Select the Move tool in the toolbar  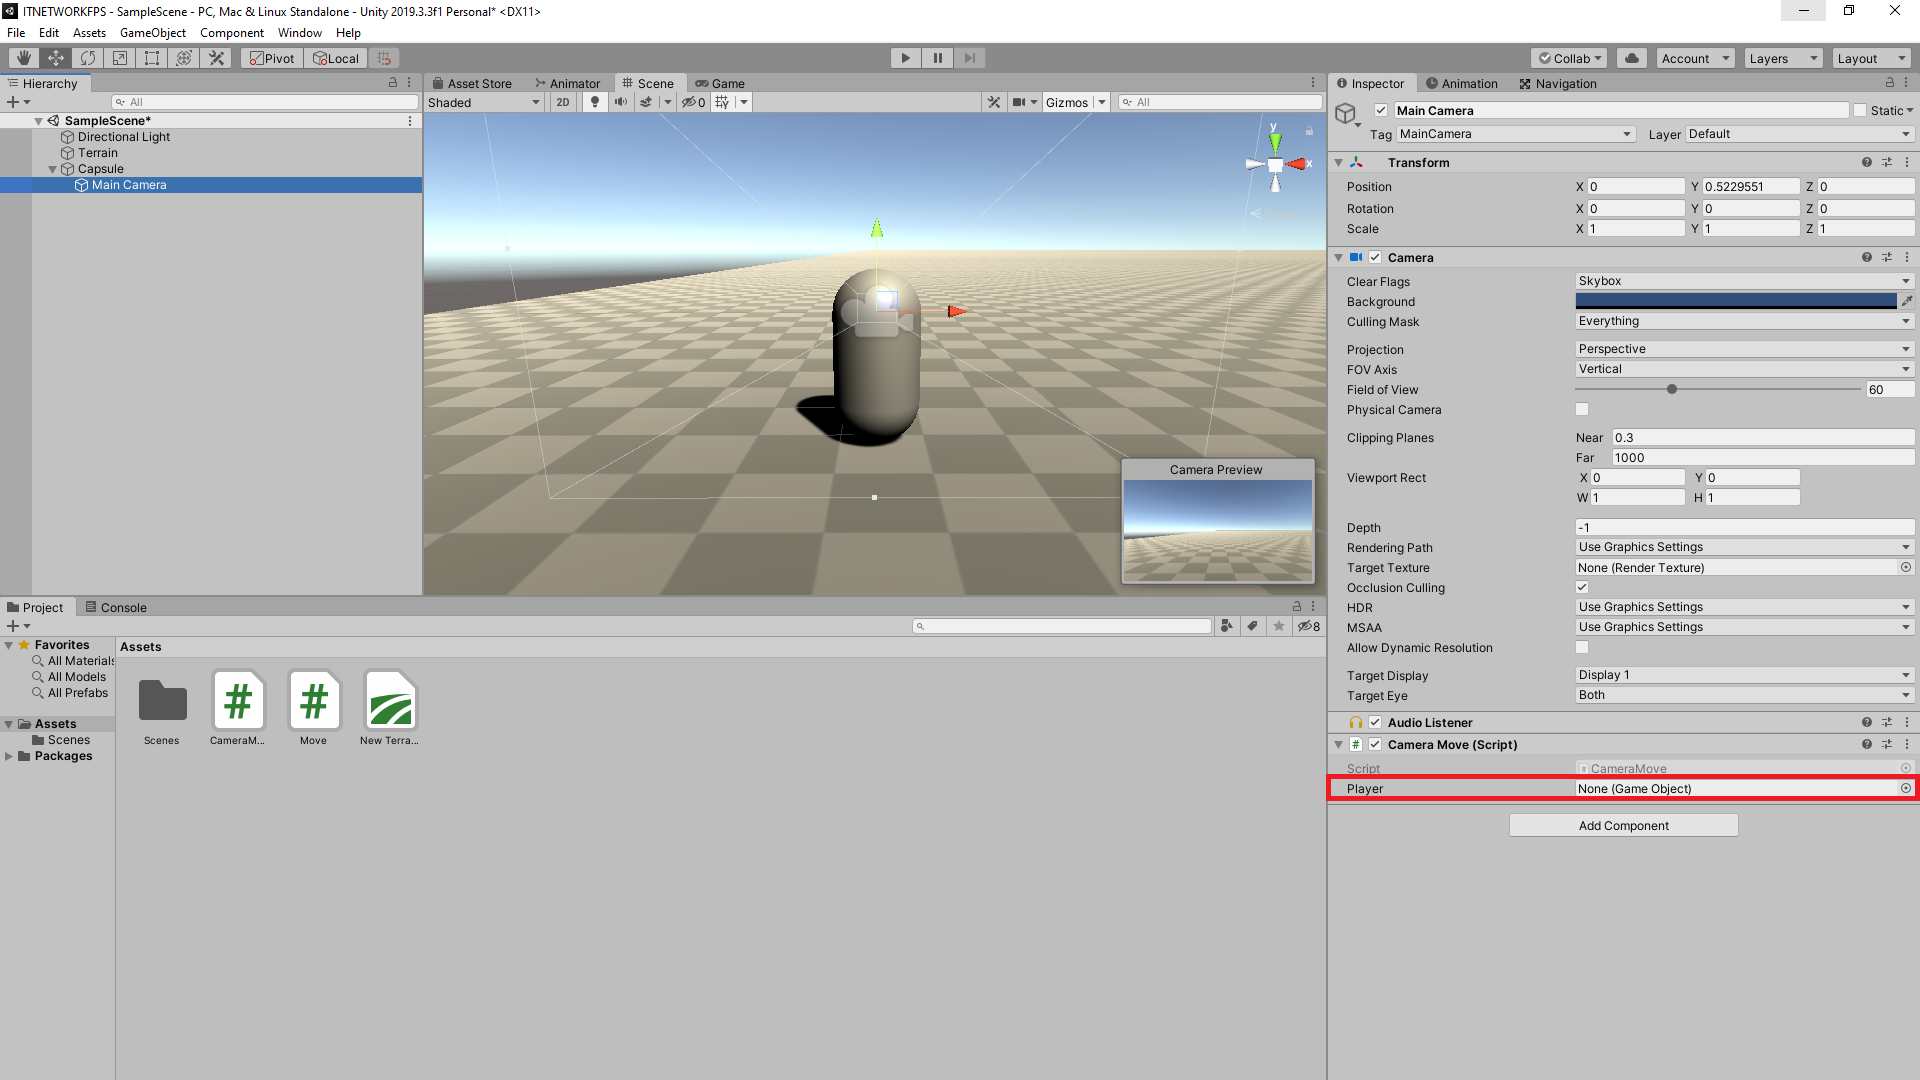pos(55,57)
